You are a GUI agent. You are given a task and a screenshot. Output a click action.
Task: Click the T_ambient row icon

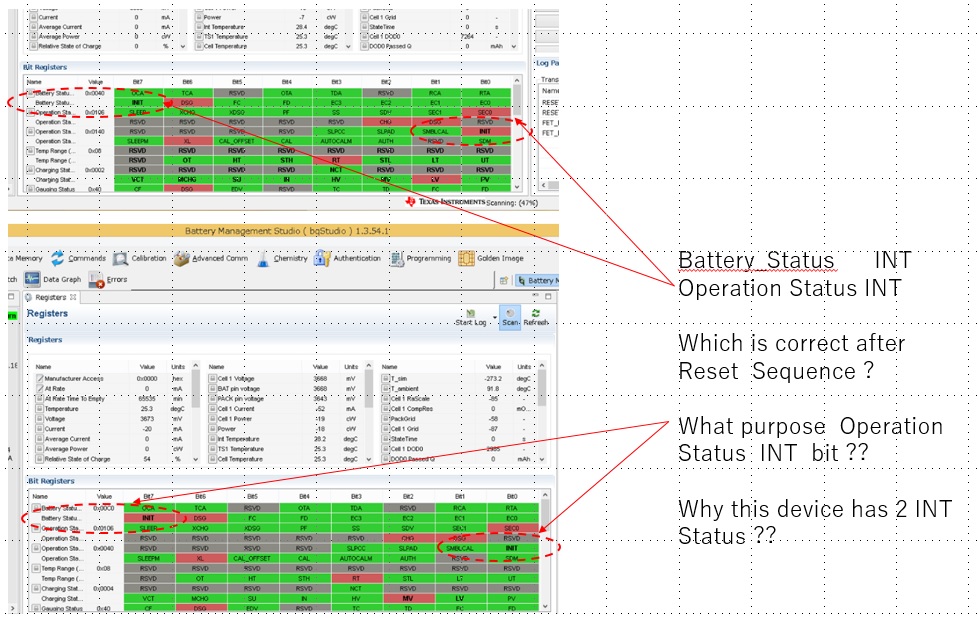click(386, 389)
